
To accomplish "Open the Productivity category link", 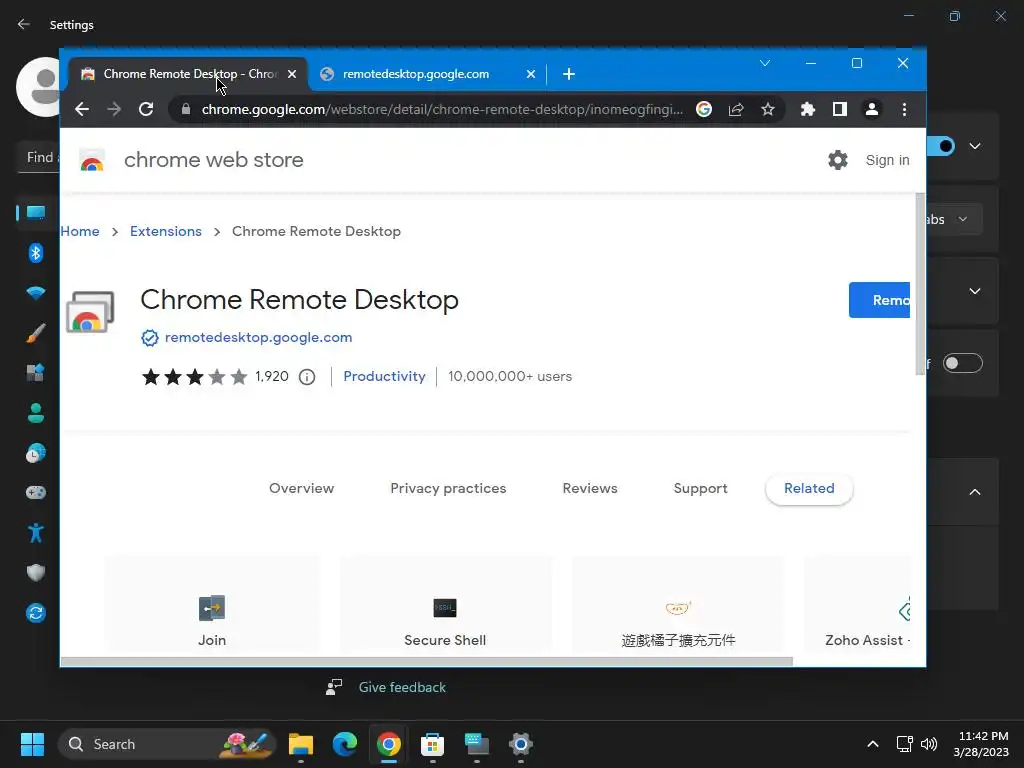I will click(384, 376).
